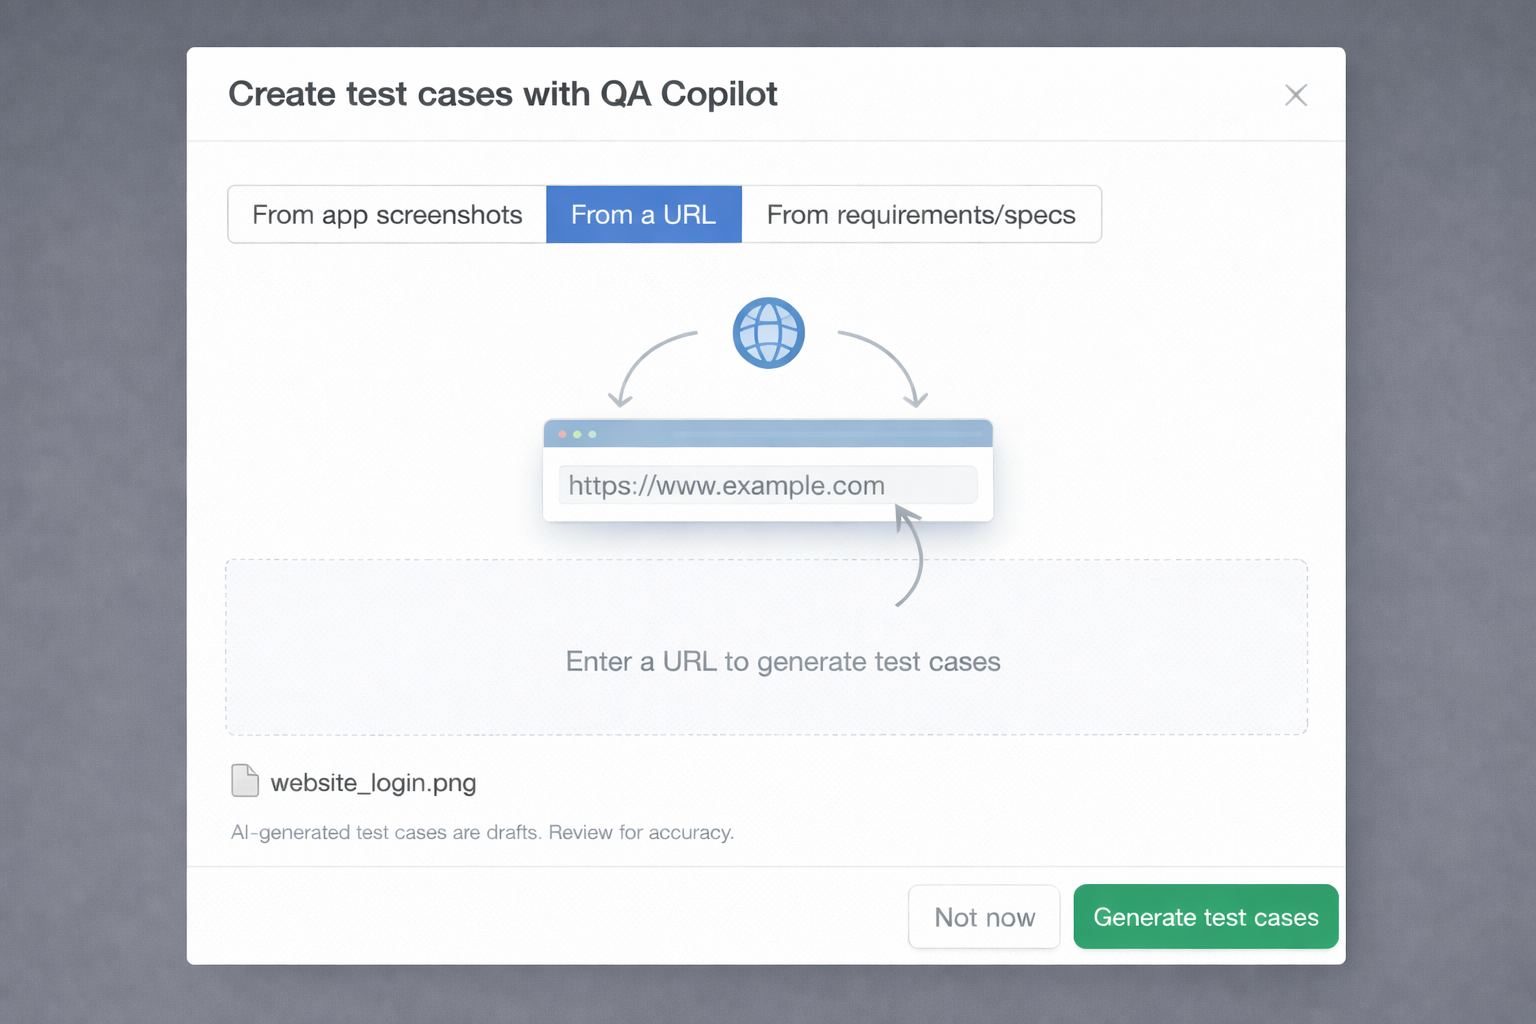This screenshot has width=1536, height=1024.
Task: Open the From requirements/specs tab
Action: tap(921, 214)
